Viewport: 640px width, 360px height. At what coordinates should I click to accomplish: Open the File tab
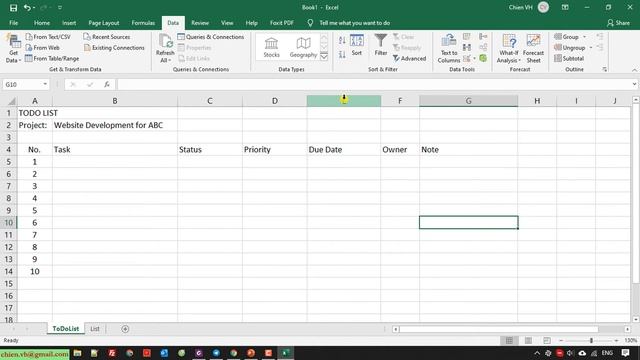coord(13,23)
